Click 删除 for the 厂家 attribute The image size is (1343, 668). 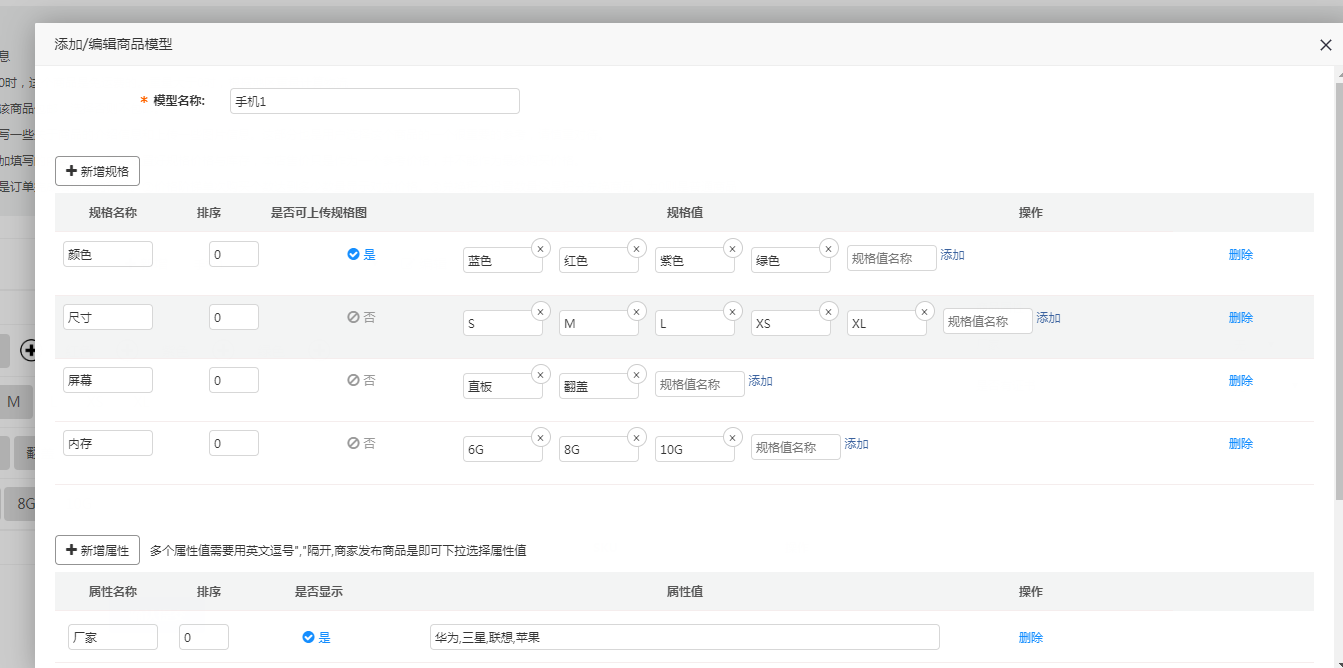[x=1031, y=637]
